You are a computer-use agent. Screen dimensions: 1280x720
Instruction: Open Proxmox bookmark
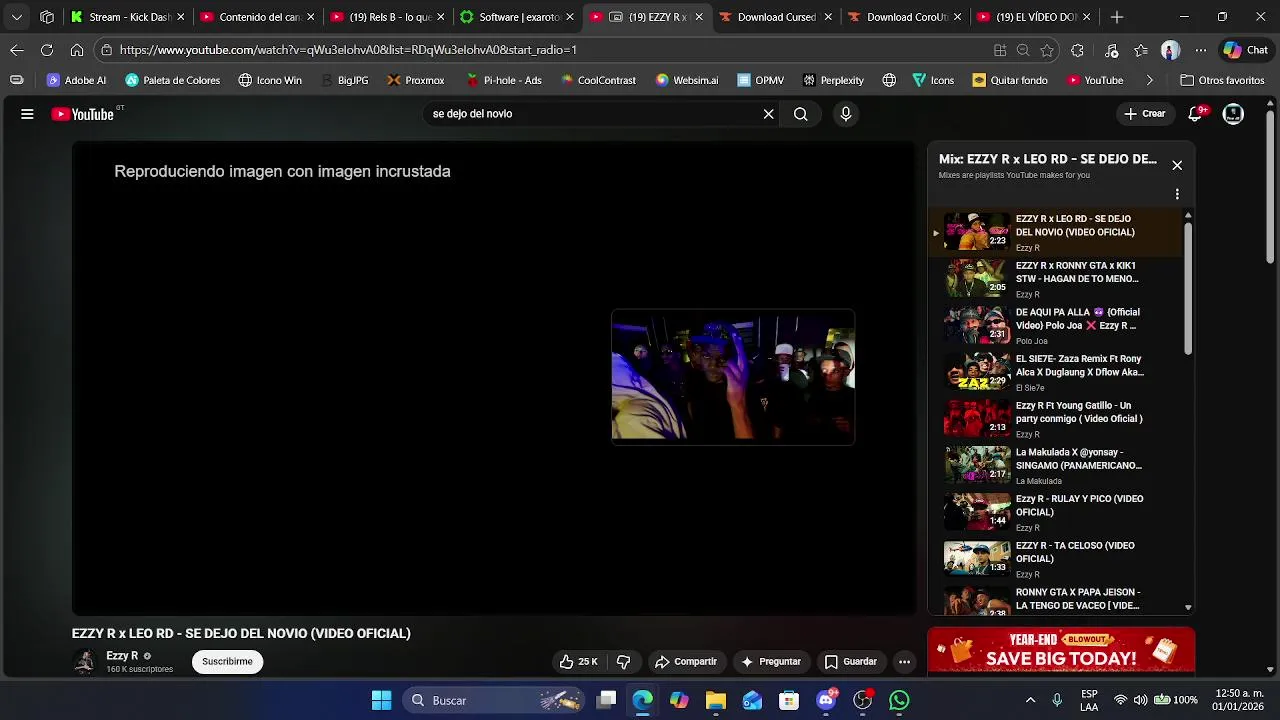(415, 80)
